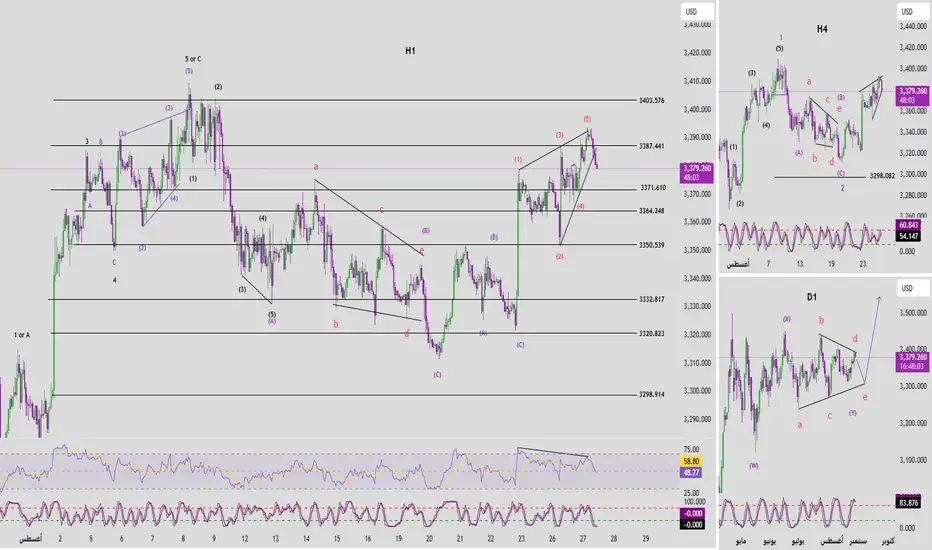Select the 3403.576 horizontal line label
This screenshot has width=932, height=550.
651,100
